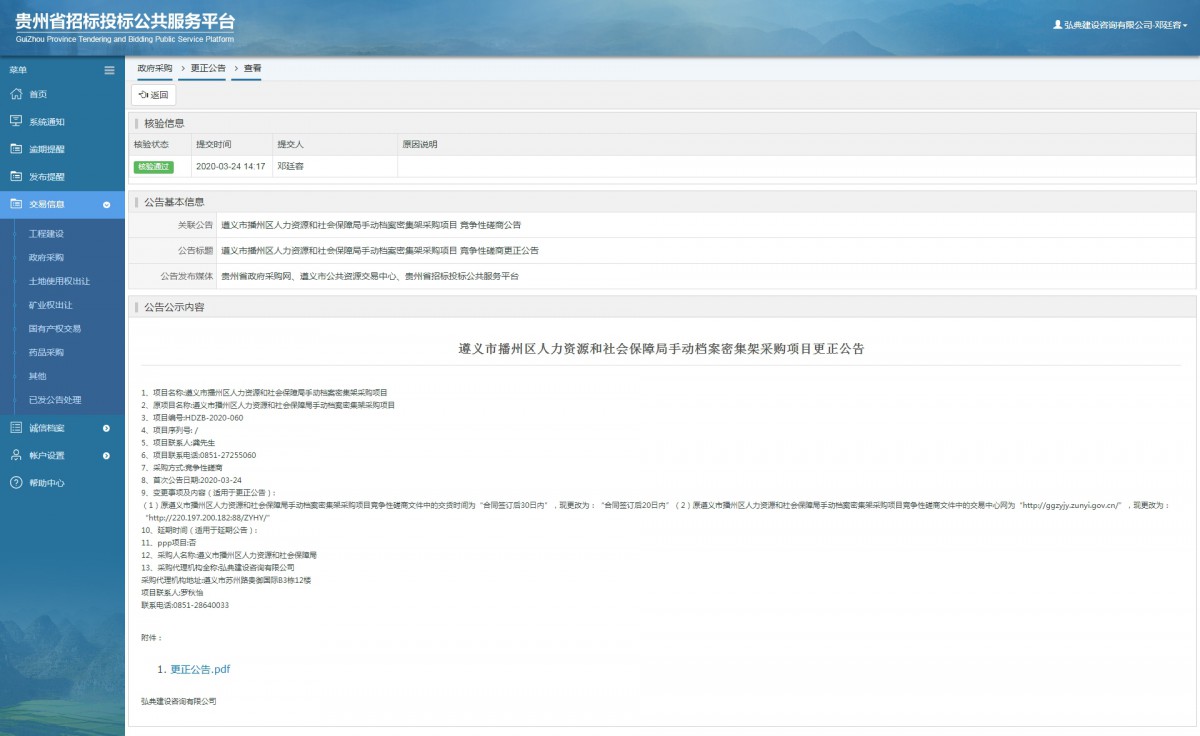Click footer text 弘央建设咨询有限公司
This screenshot has width=1200, height=736.
(x=178, y=701)
